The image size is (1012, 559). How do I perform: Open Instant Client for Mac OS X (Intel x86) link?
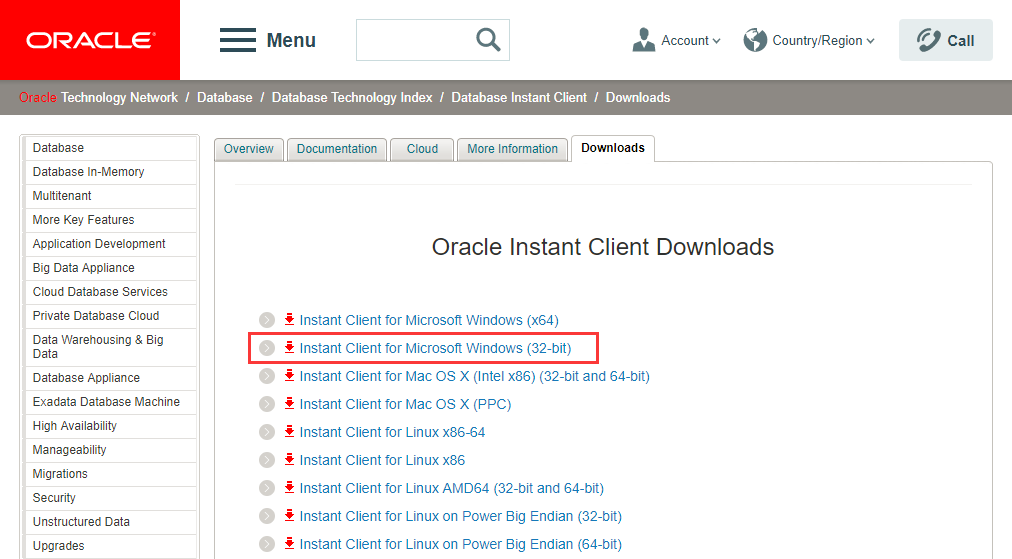474,376
